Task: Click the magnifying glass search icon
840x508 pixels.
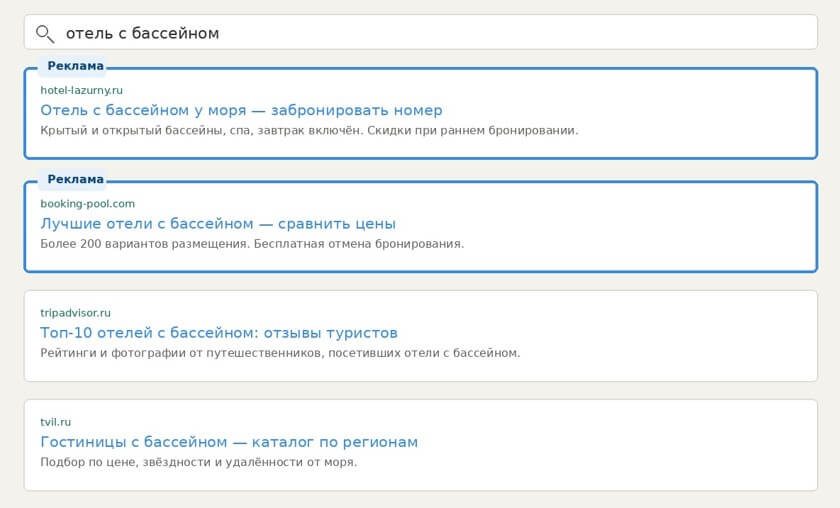Action: (45, 34)
